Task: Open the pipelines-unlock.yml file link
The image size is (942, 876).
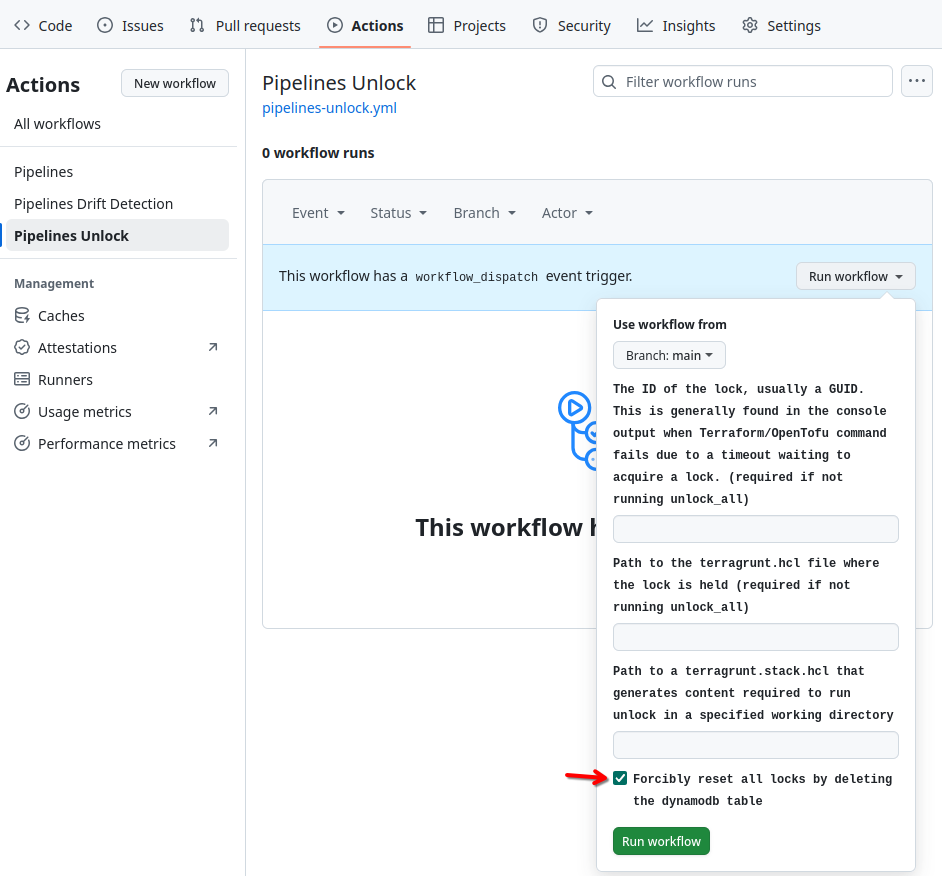Action: pos(329,108)
